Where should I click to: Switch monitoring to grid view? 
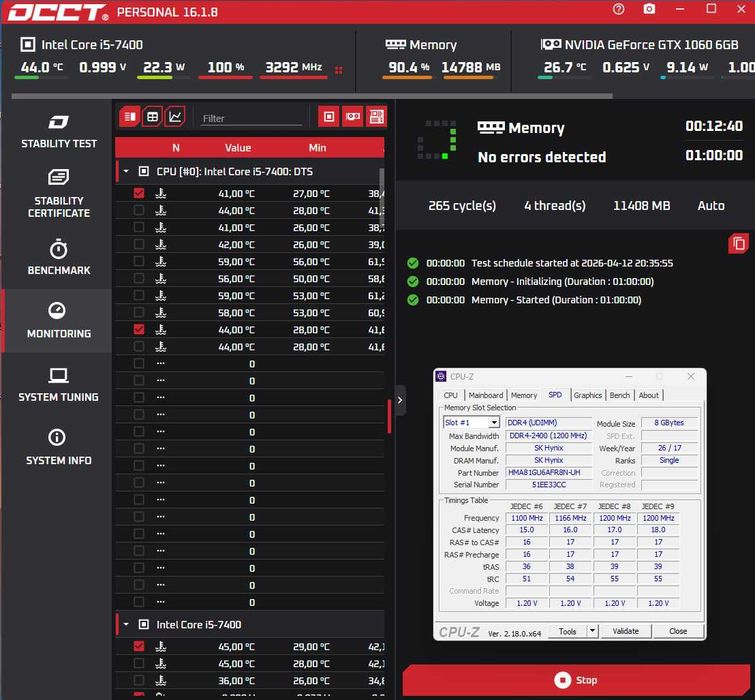click(x=152, y=117)
